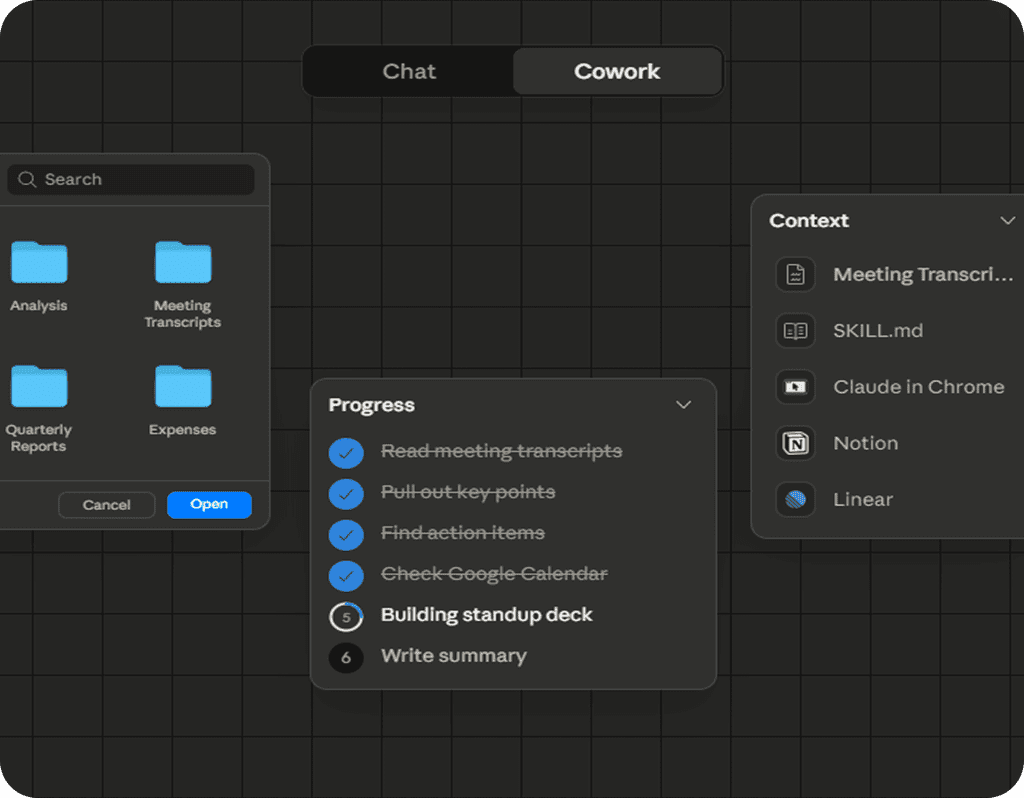Collapse the Context panel chevron
The image size is (1024, 798).
click(1007, 221)
